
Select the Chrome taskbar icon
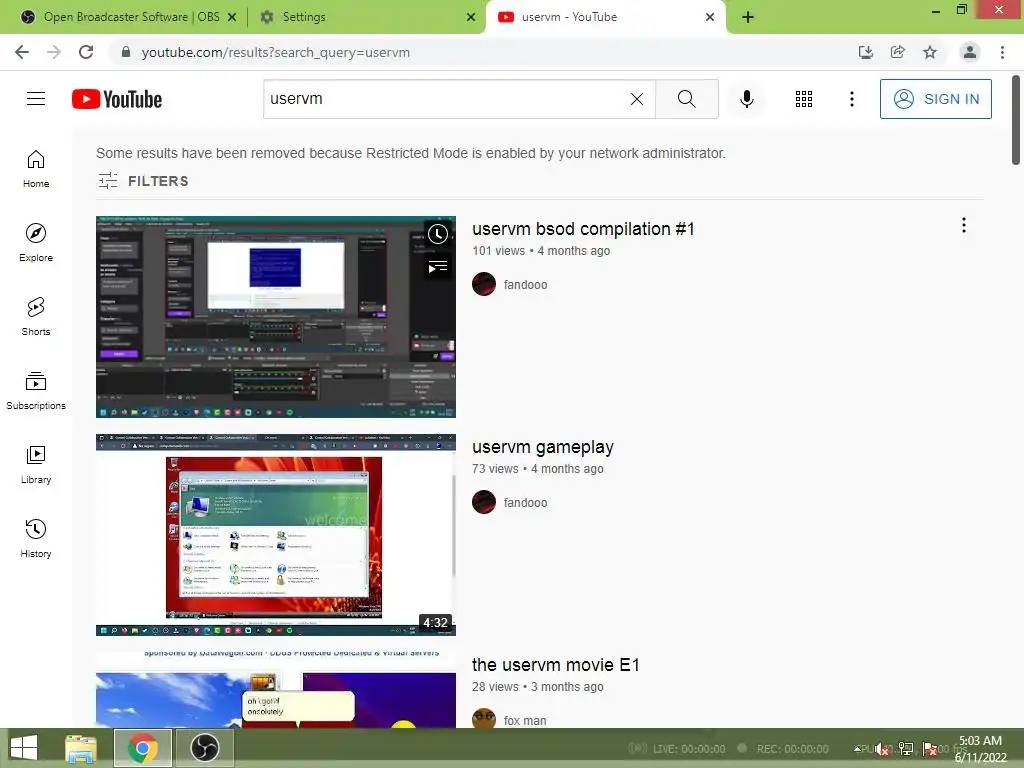click(143, 748)
